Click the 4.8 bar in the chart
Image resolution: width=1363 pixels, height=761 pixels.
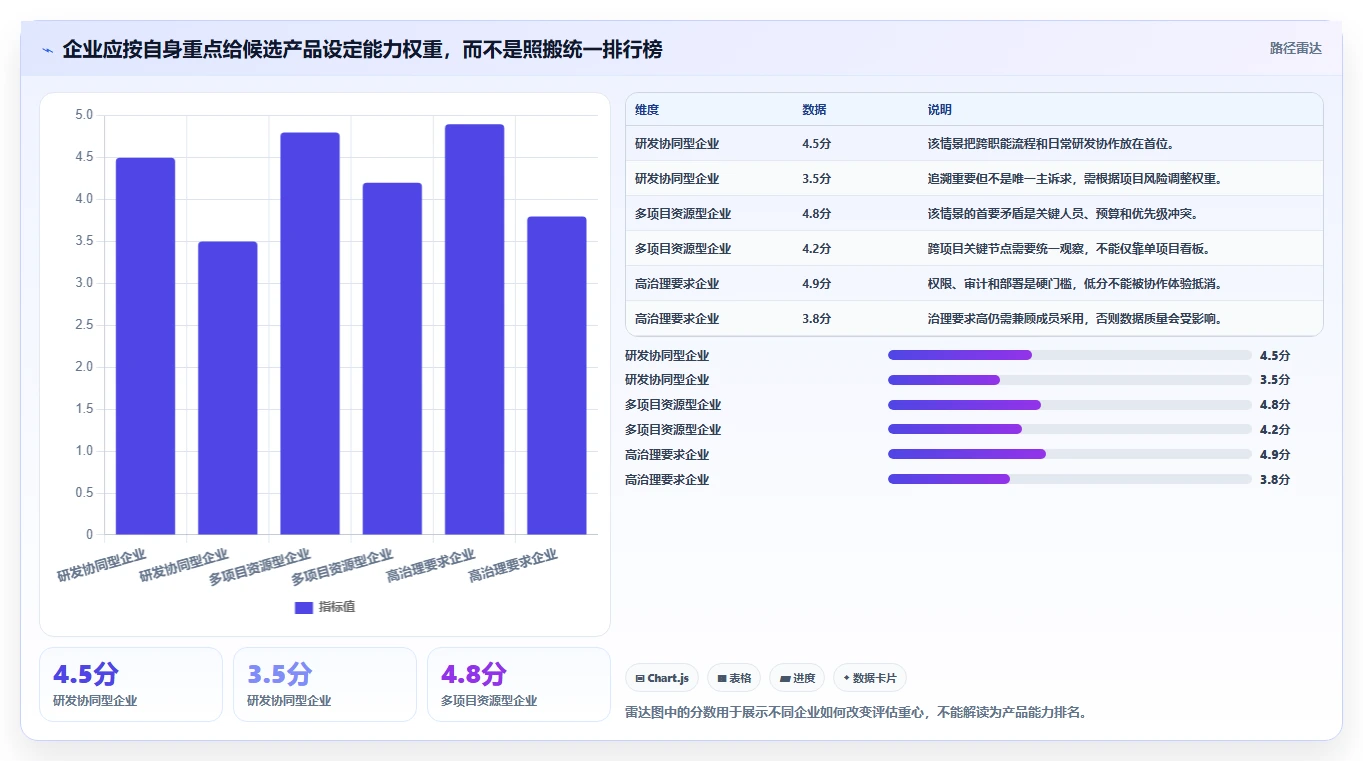tap(310, 333)
